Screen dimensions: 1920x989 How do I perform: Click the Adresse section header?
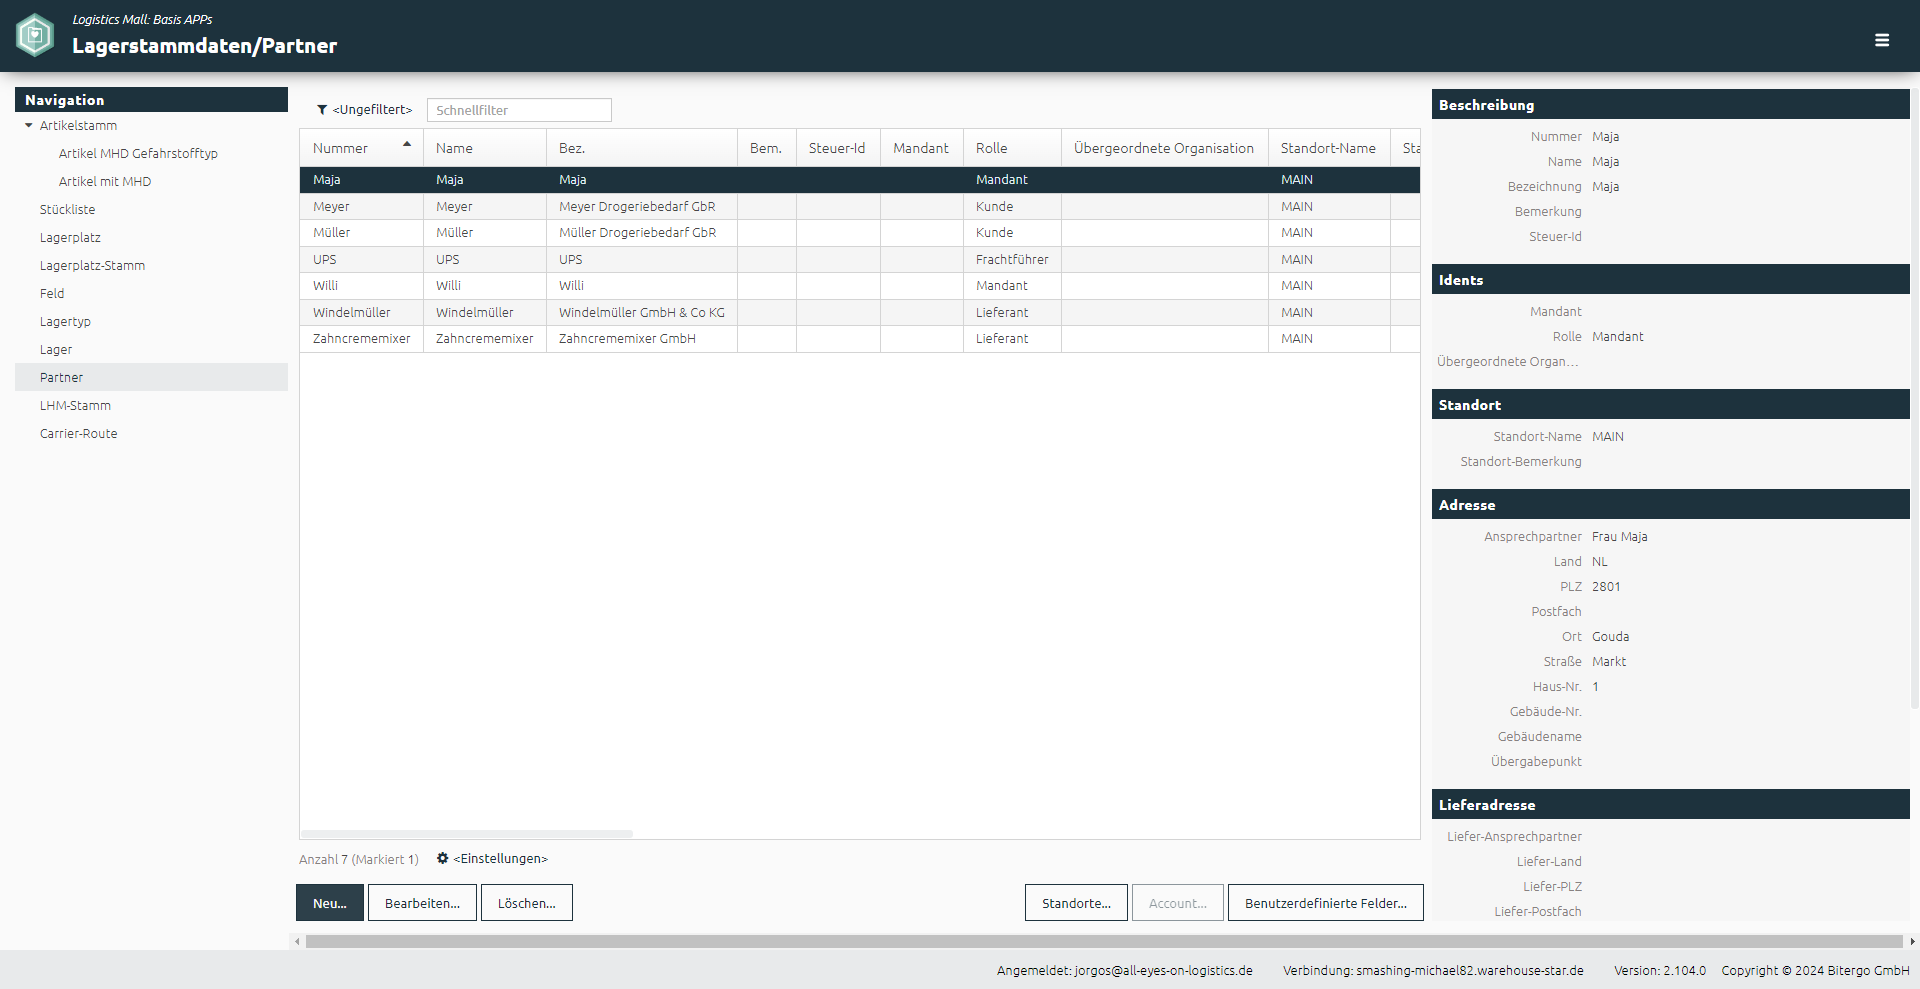1671,505
